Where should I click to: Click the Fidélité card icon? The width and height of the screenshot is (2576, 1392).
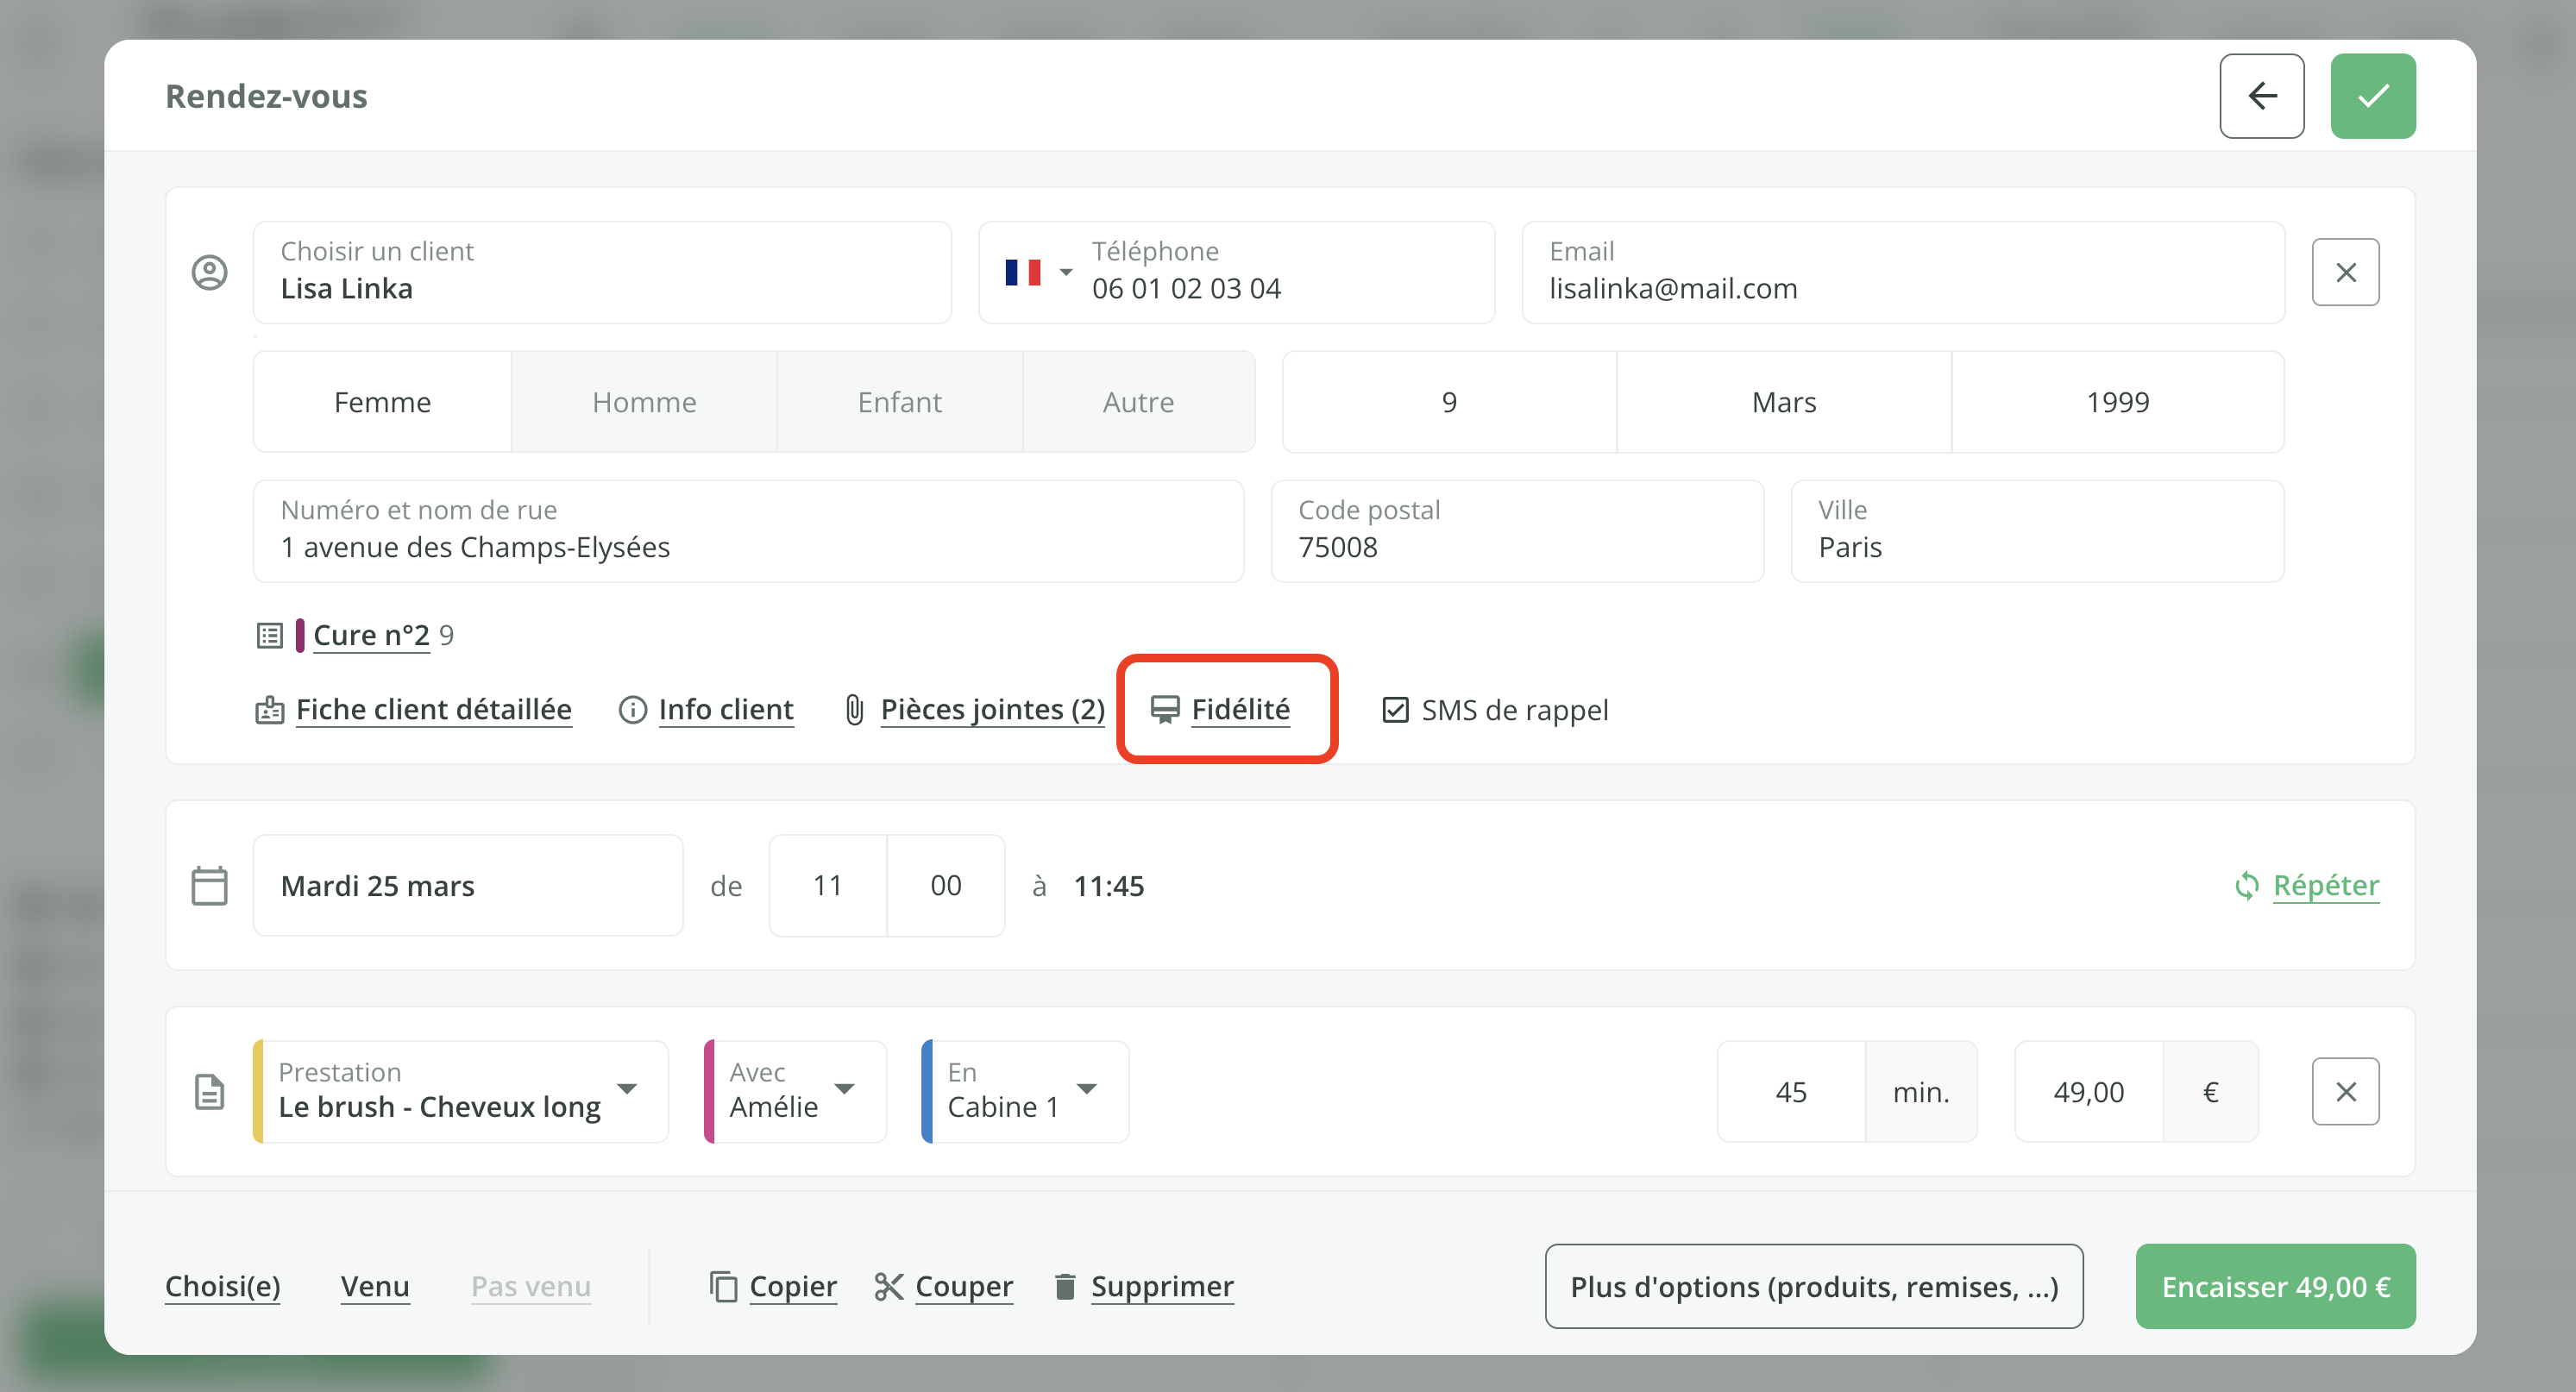[1164, 709]
